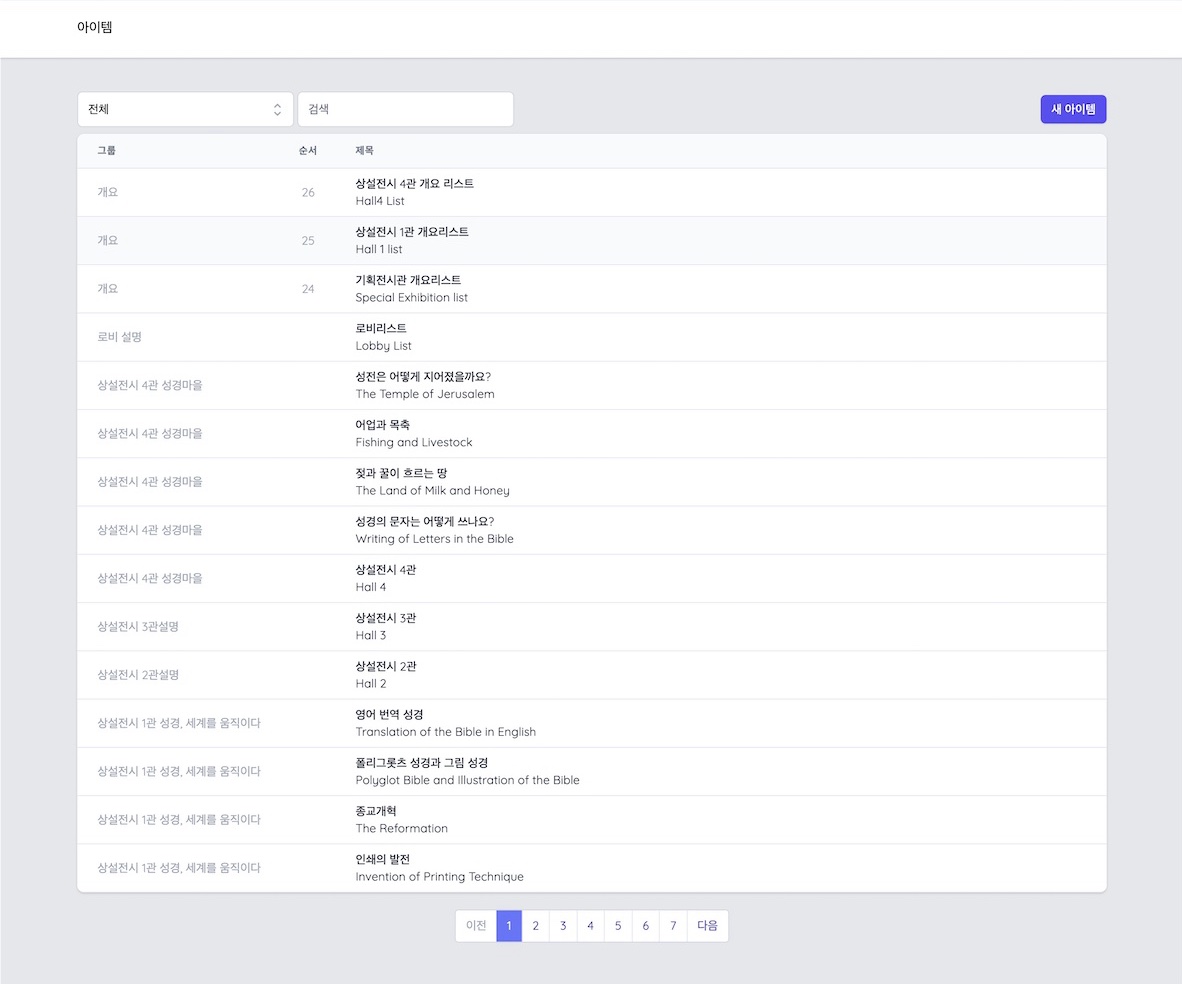Go to page 7 in pagination
1182x984 pixels.
click(673, 926)
